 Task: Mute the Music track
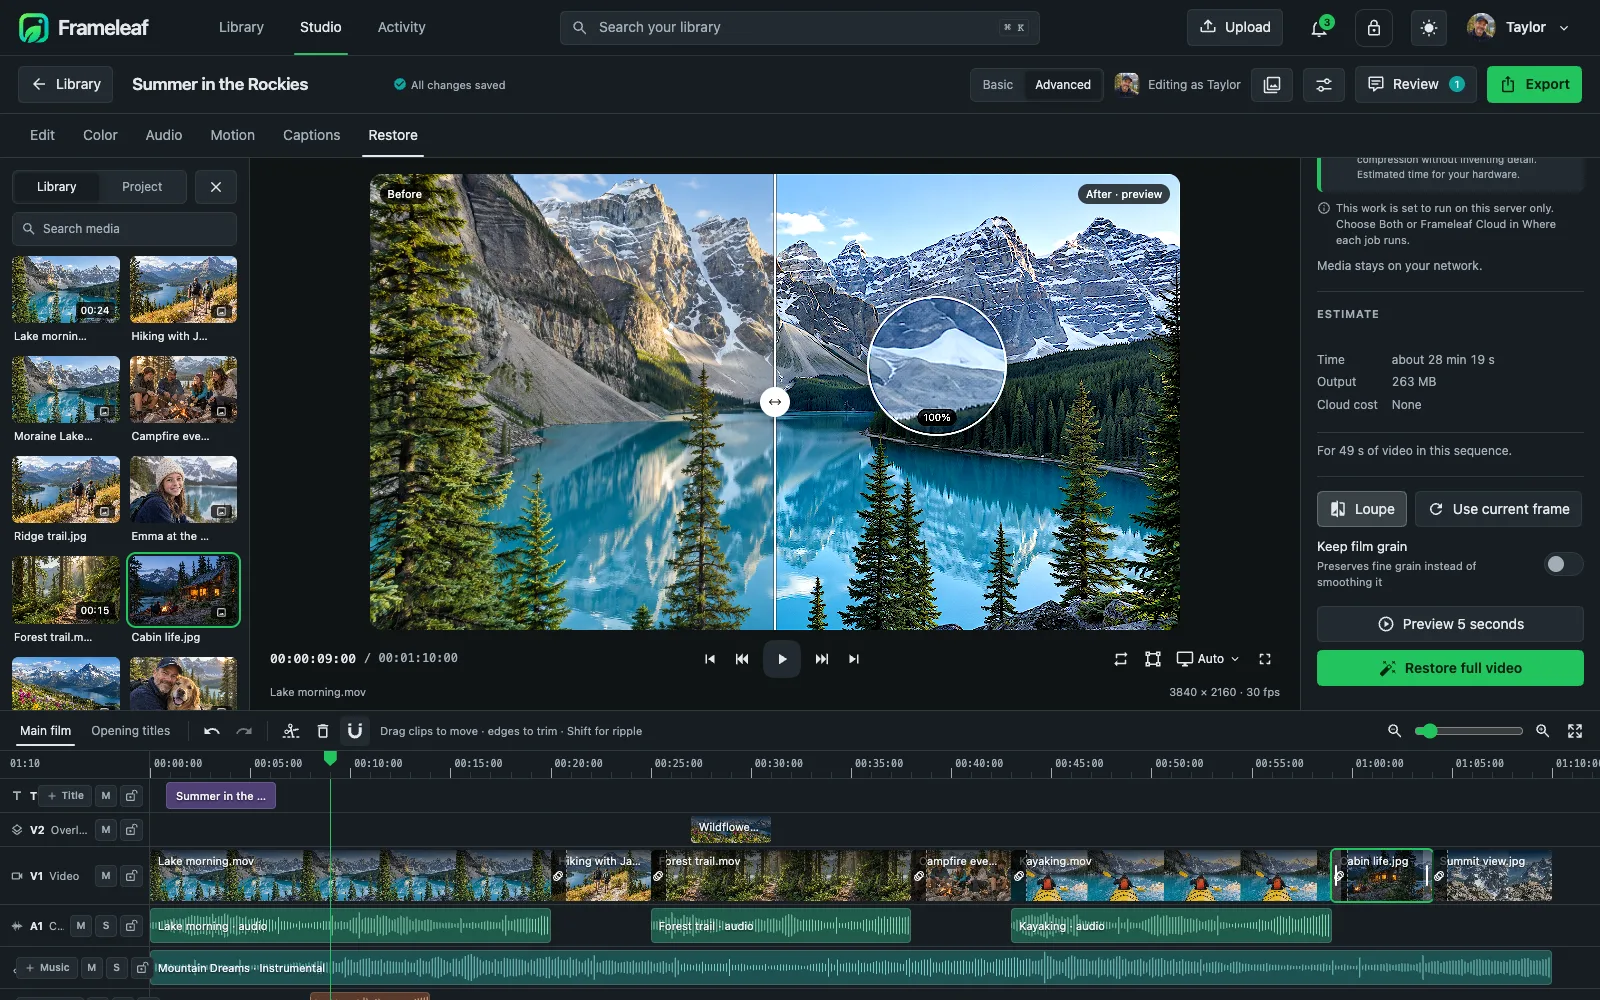[92, 968]
